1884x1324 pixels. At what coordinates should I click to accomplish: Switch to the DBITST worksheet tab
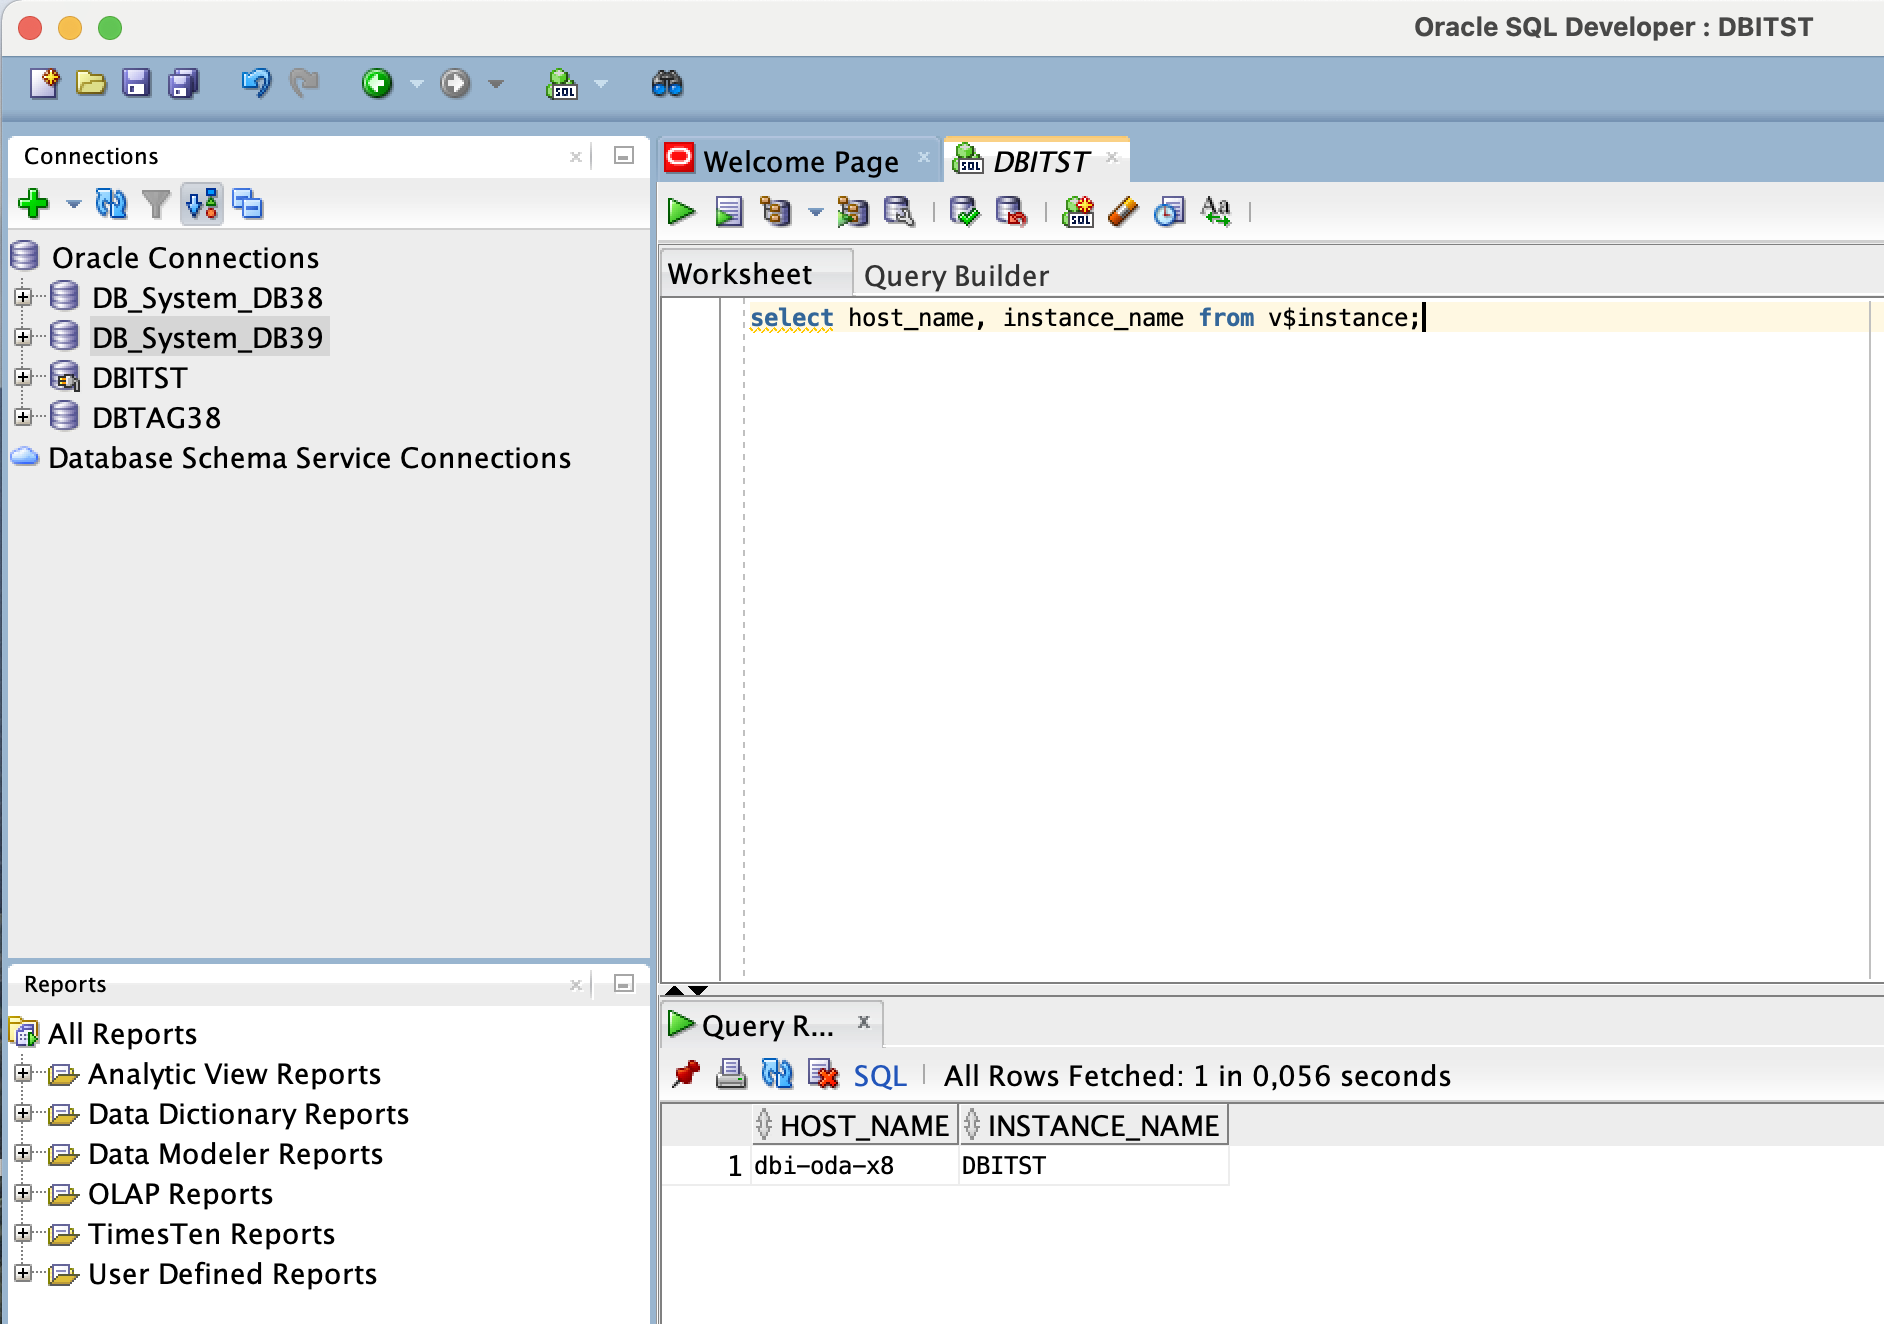pos(1038,161)
